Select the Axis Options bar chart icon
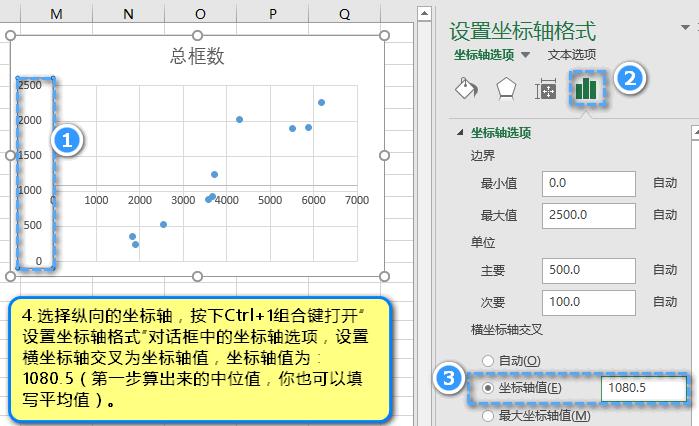This screenshot has width=699, height=426. pos(586,88)
